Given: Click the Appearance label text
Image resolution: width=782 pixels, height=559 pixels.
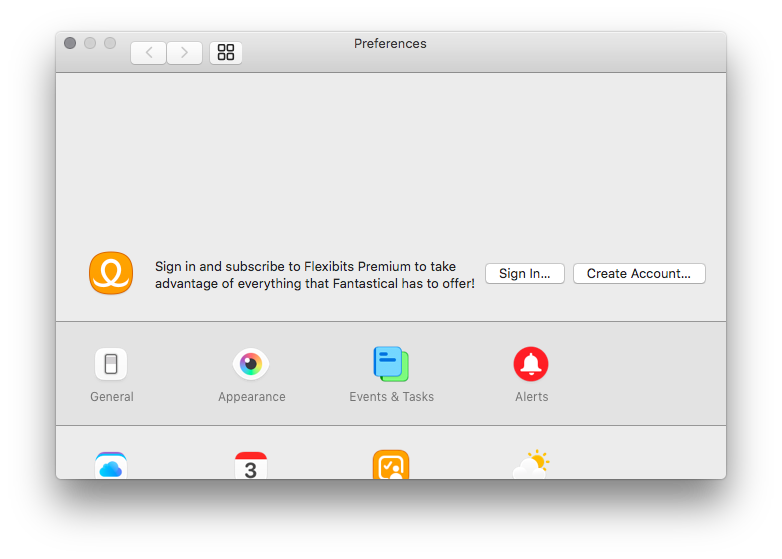Looking at the screenshot, I should coord(252,397).
